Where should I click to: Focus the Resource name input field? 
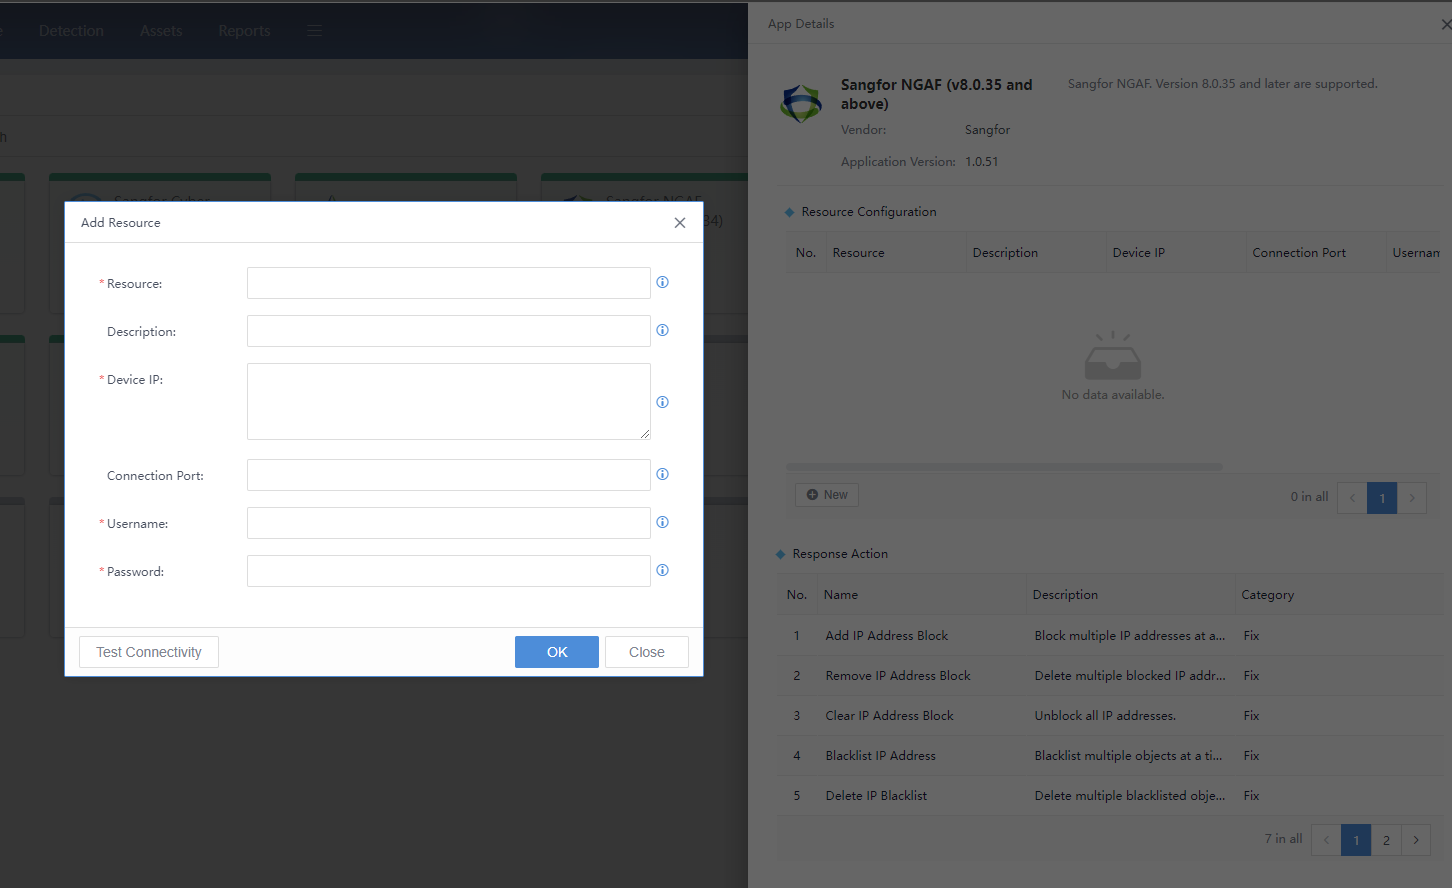point(448,283)
